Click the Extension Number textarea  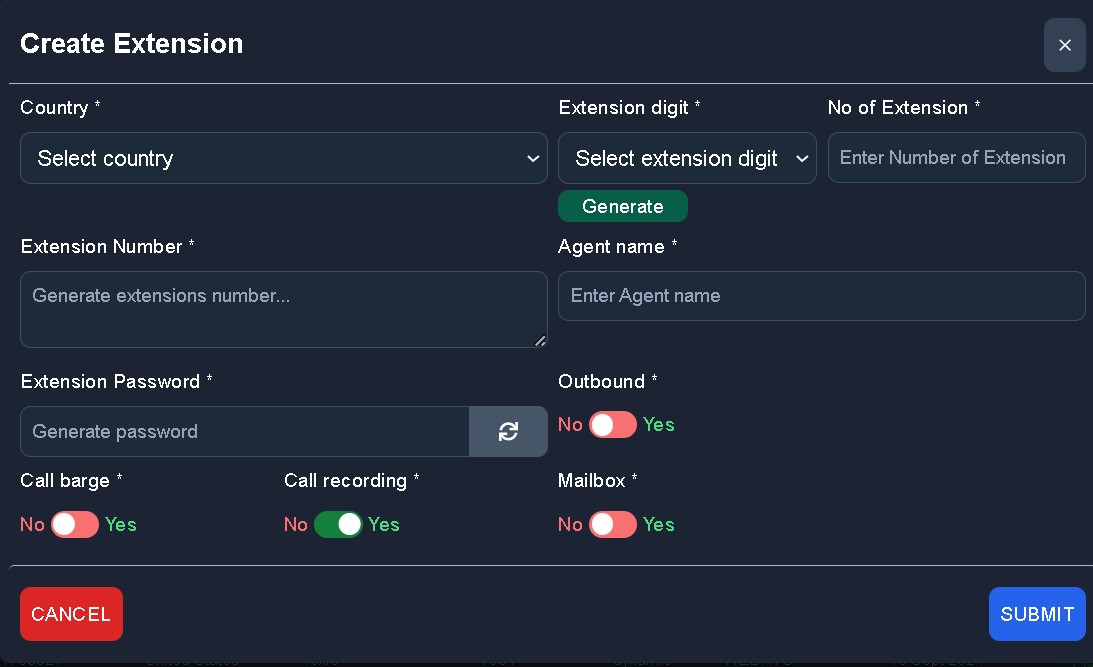pos(283,309)
